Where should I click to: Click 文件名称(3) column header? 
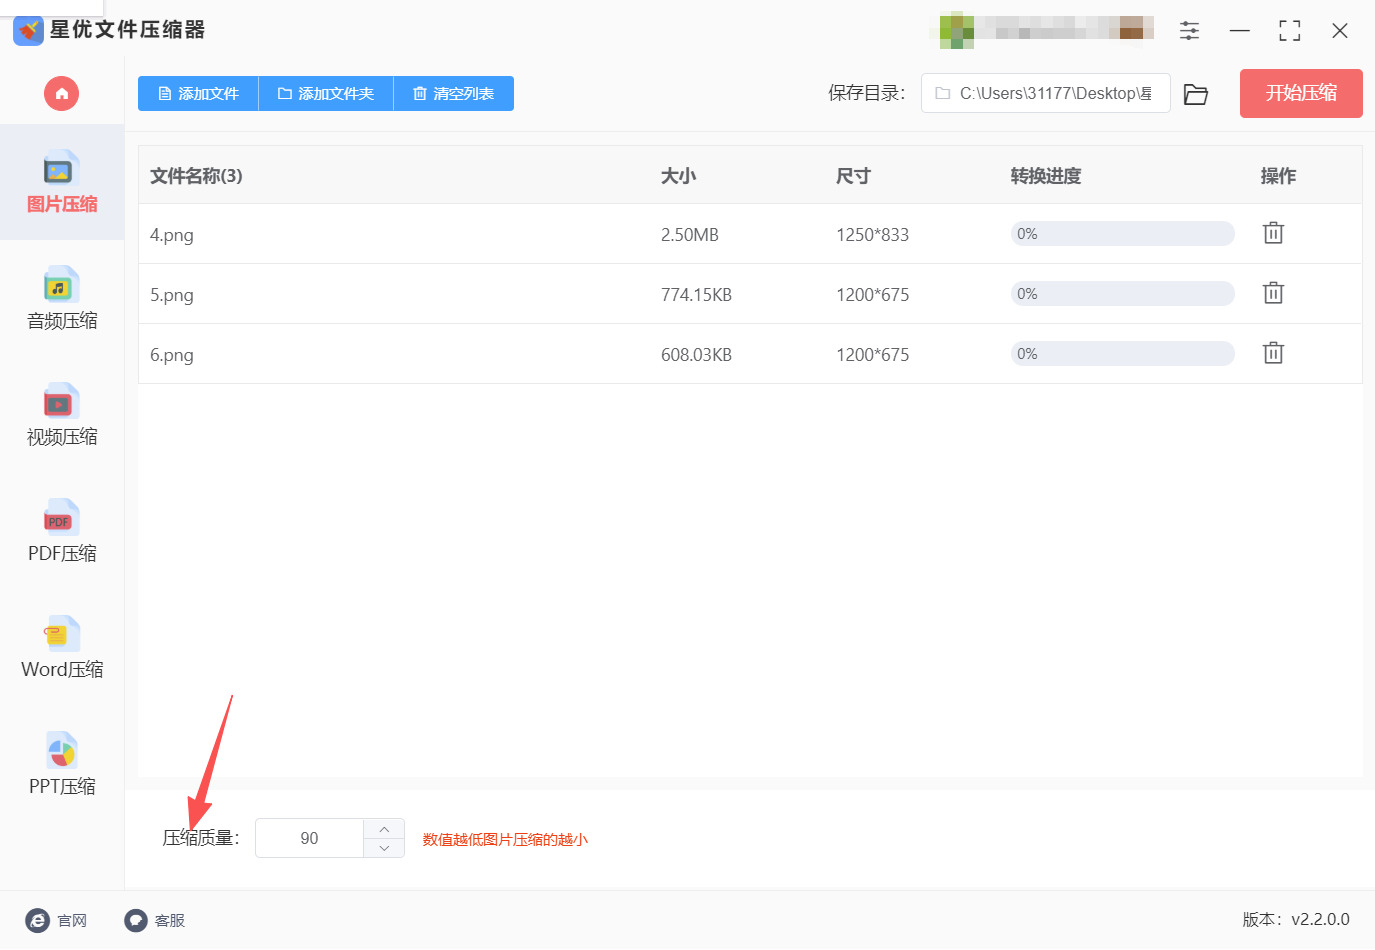196,176
